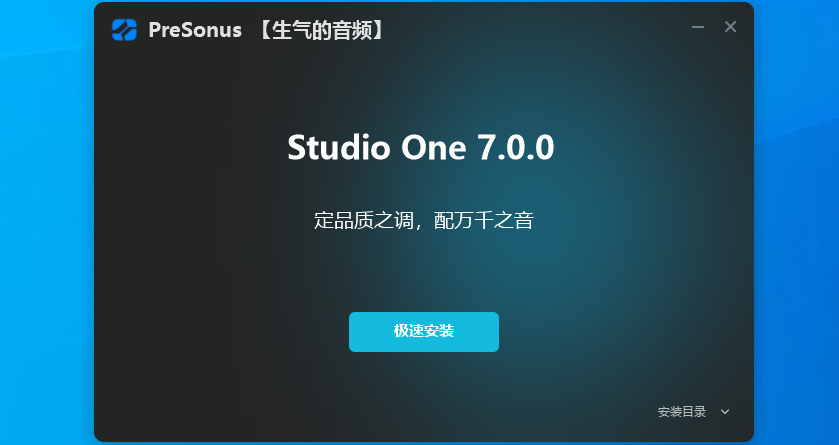Click the text label 安装目录
The height and width of the screenshot is (445, 839).
(x=682, y=411)
